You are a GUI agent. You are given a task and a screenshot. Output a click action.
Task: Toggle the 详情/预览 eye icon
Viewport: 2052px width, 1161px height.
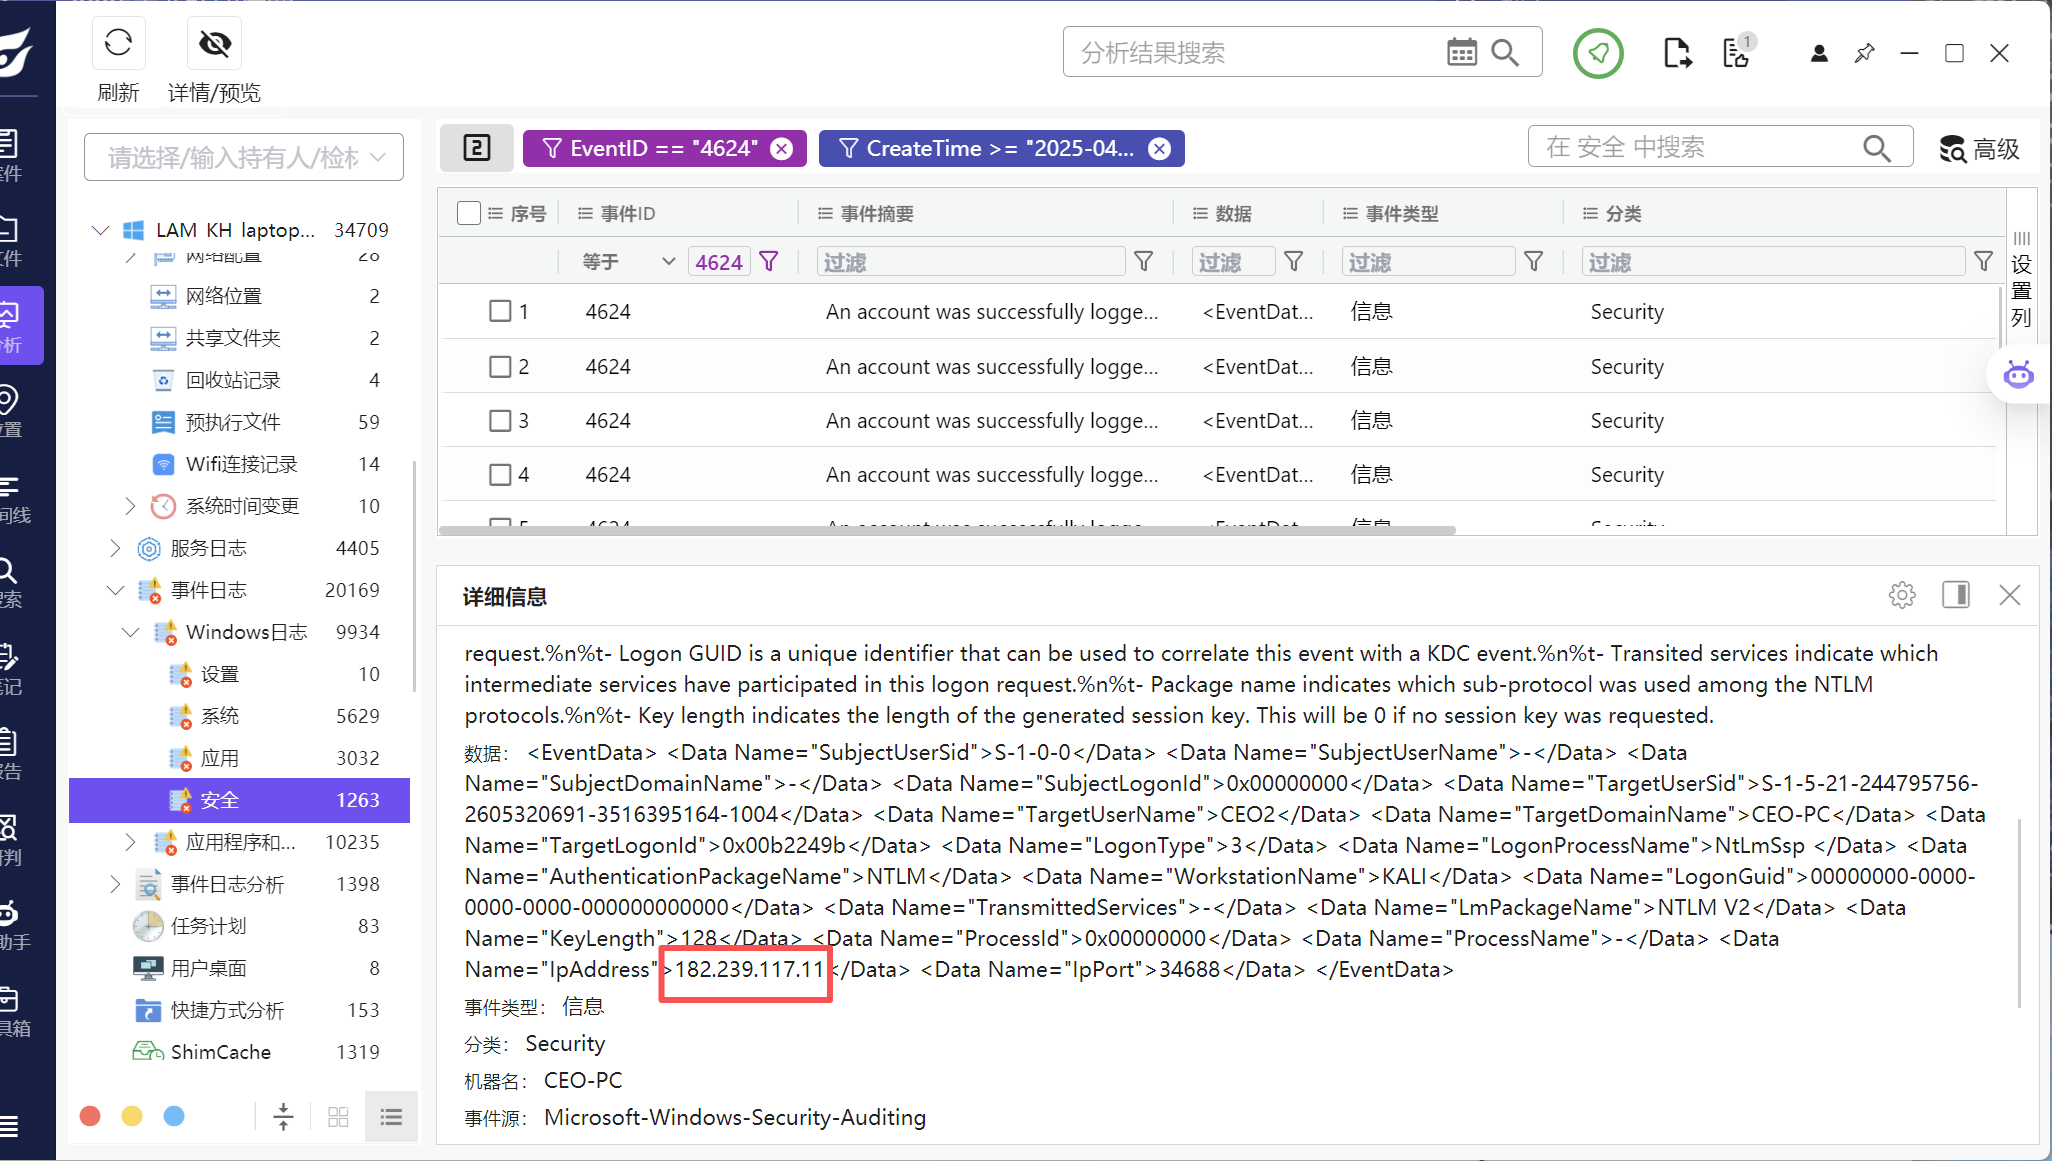tap(214, 43)
